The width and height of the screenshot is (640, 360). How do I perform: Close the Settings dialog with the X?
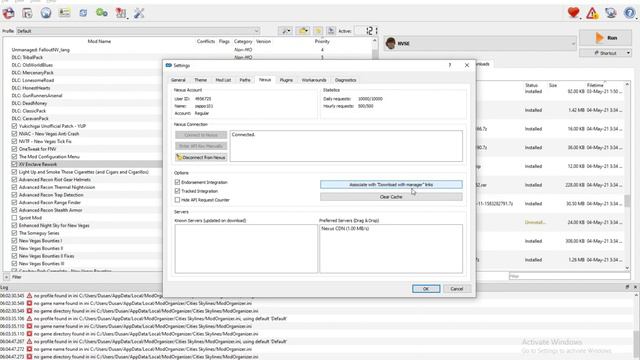tap(467, 65)
